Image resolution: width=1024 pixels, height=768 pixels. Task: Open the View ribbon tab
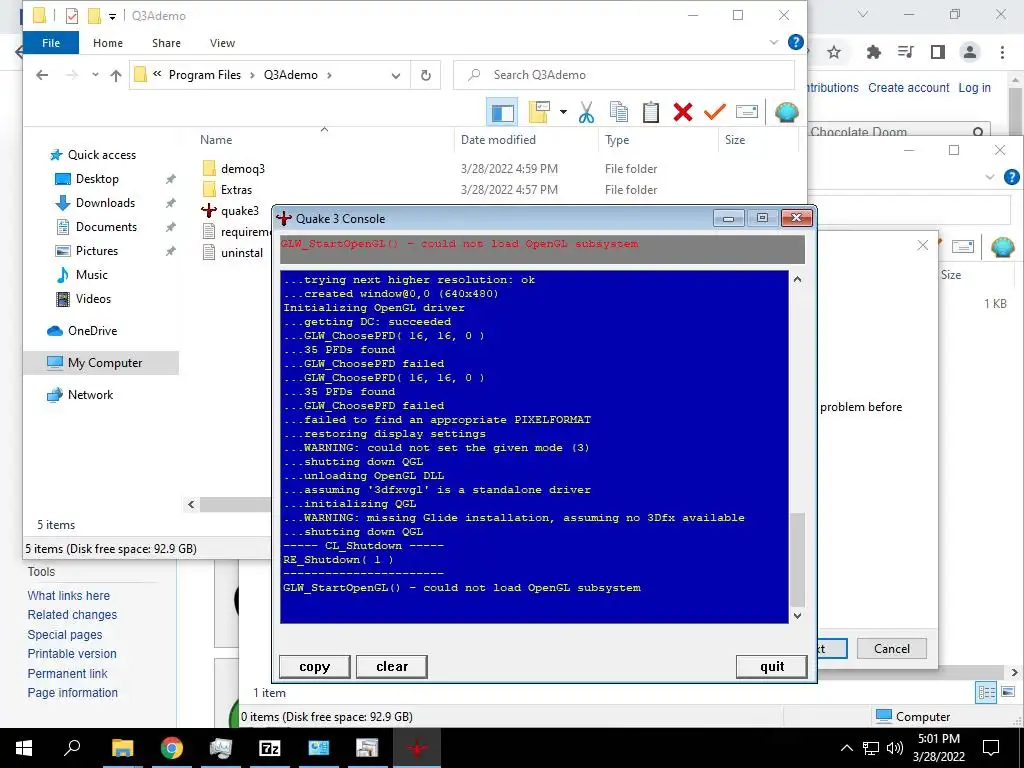(x=222, y=43)
